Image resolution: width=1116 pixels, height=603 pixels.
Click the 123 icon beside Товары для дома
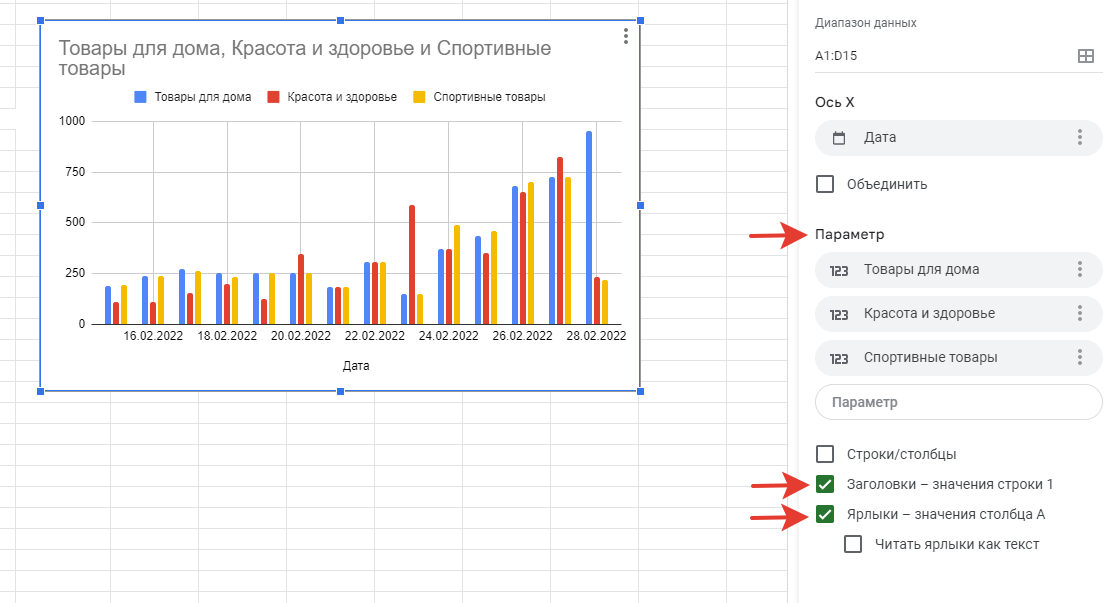tap(839, 270)
